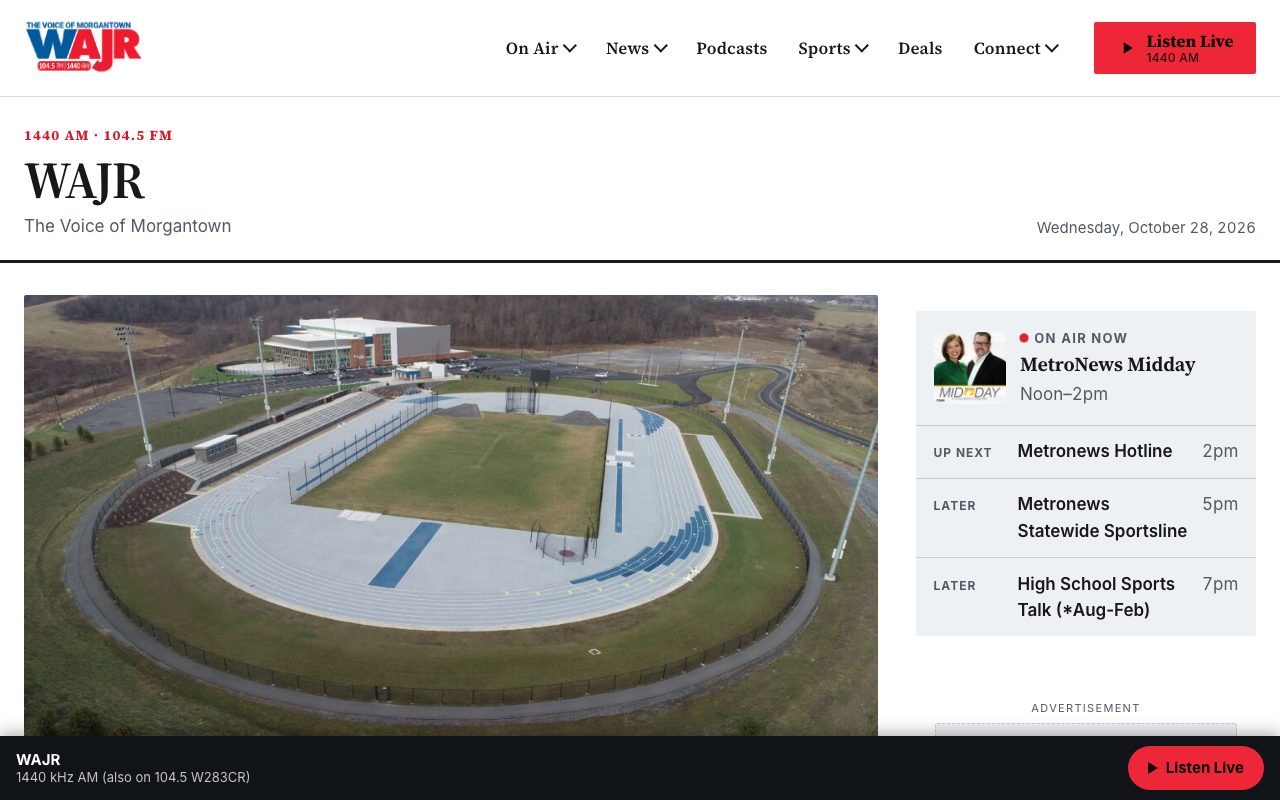Open the High School Sports Talk link
The image size is (1280, 800).
[1096, 597]
